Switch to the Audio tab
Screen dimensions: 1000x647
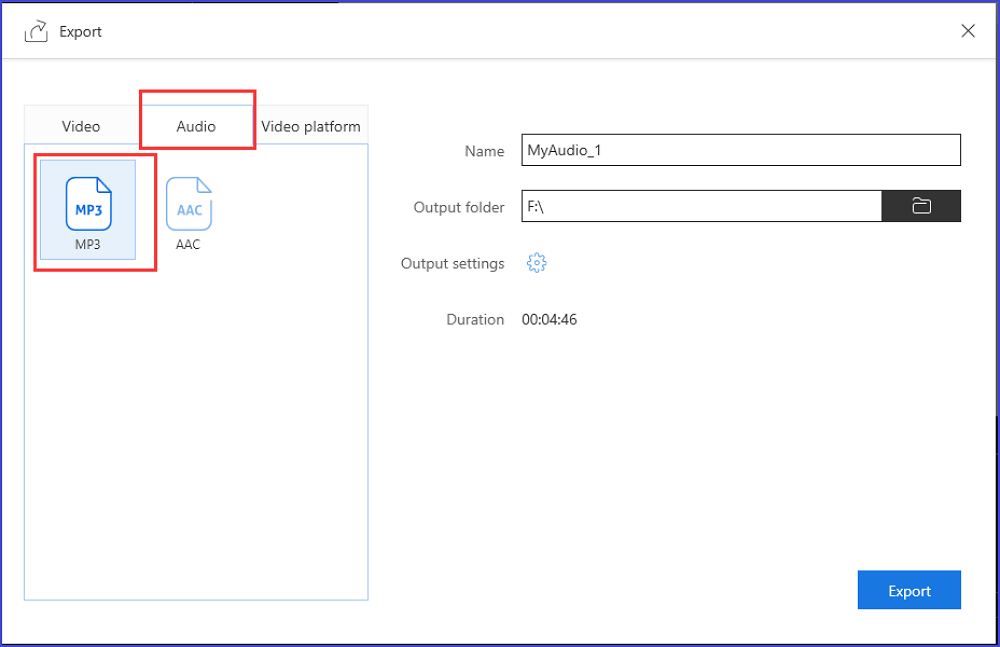(196, 126)
